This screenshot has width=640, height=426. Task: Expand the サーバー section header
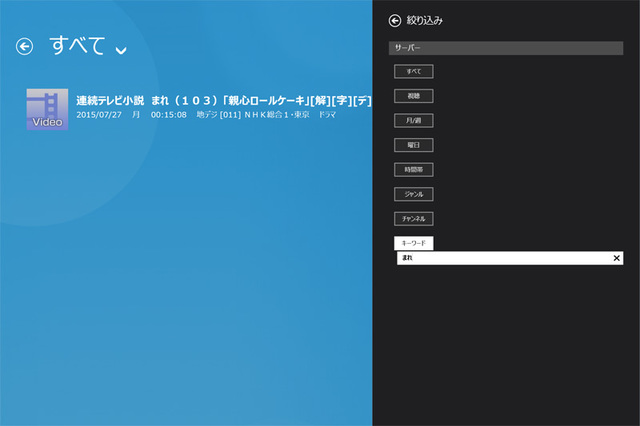coord(506,48)
